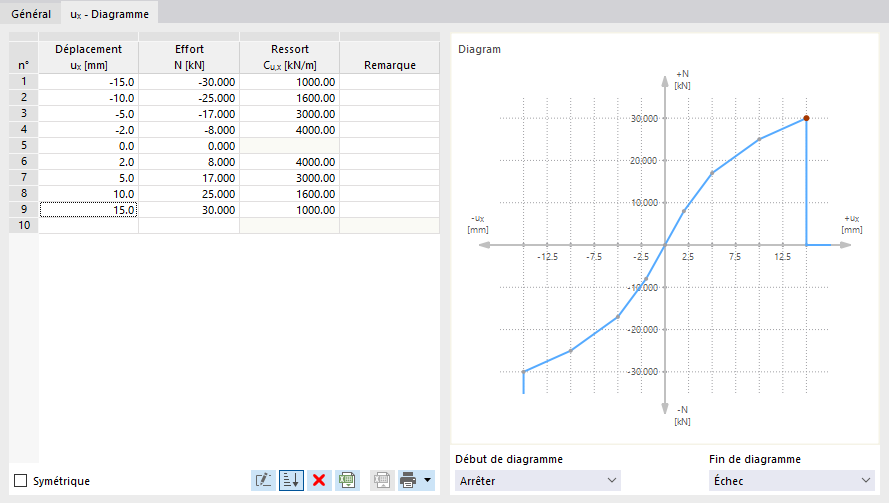889x503 pixels.
Task: Click the Déplacement column header
Action: pos(88,57)
